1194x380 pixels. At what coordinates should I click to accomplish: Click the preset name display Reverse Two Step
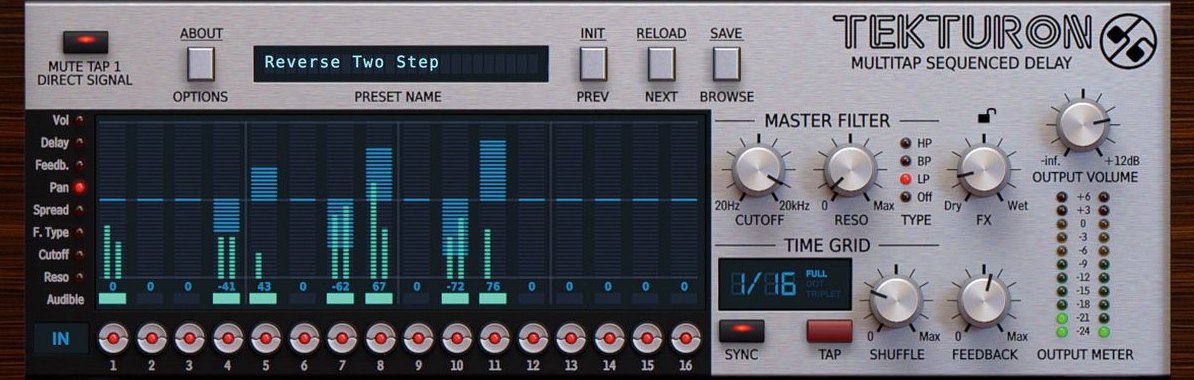[401, 64]
